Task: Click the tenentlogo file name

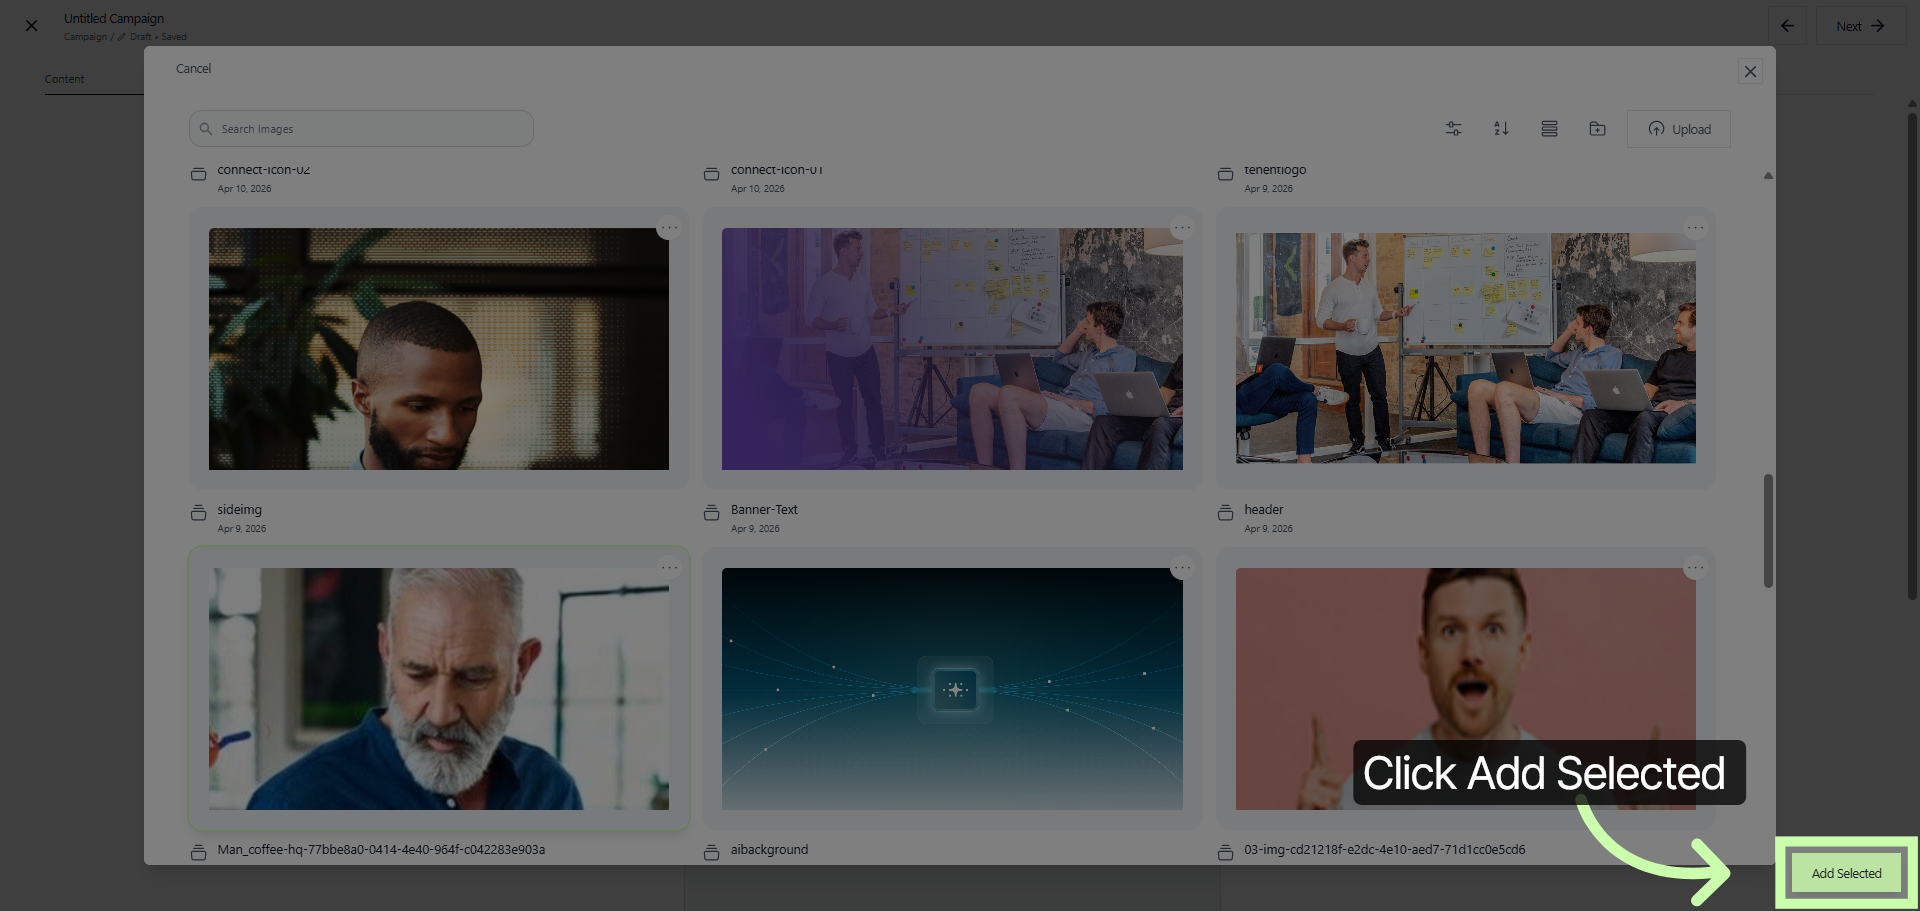Action: (x=1275, y=170)
